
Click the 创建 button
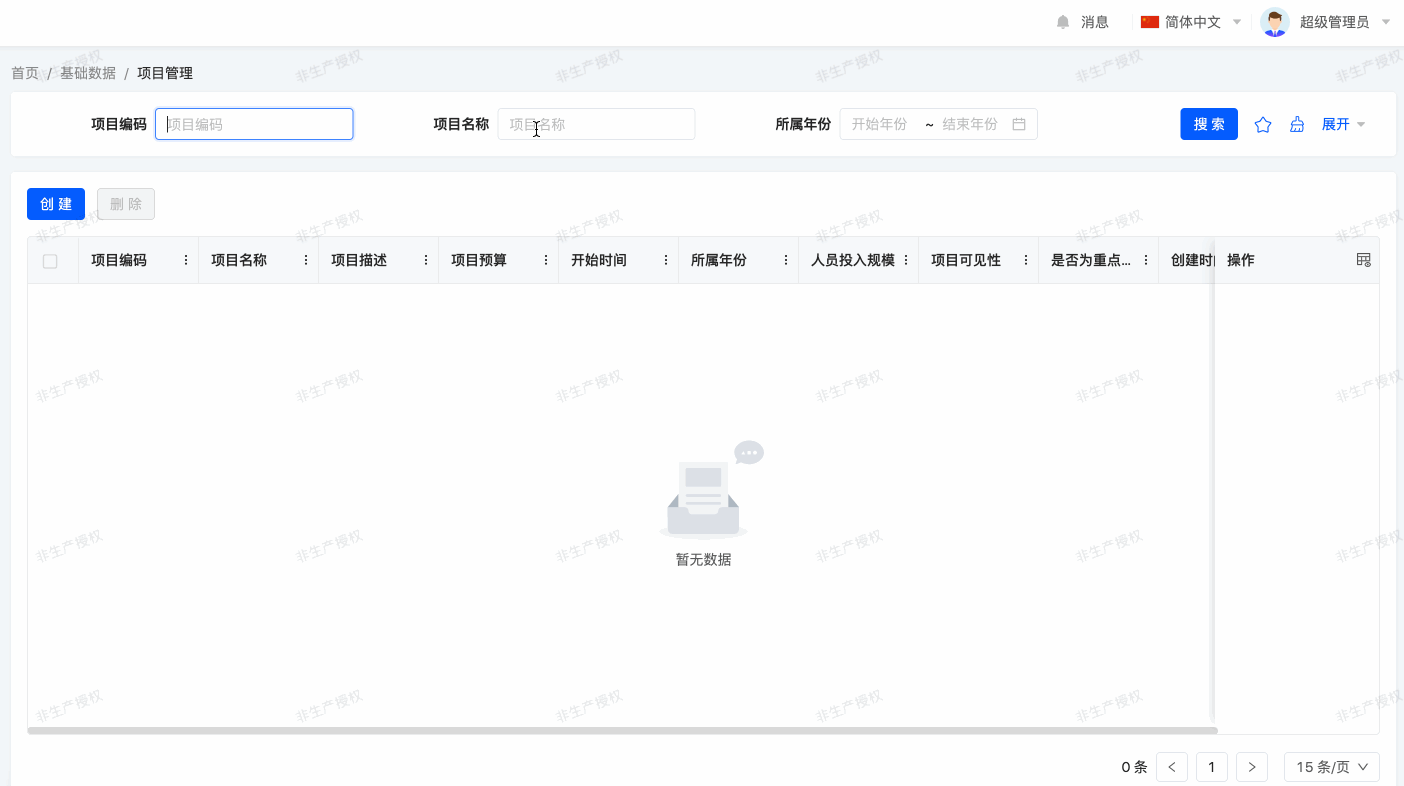click(x=56, y=204)
